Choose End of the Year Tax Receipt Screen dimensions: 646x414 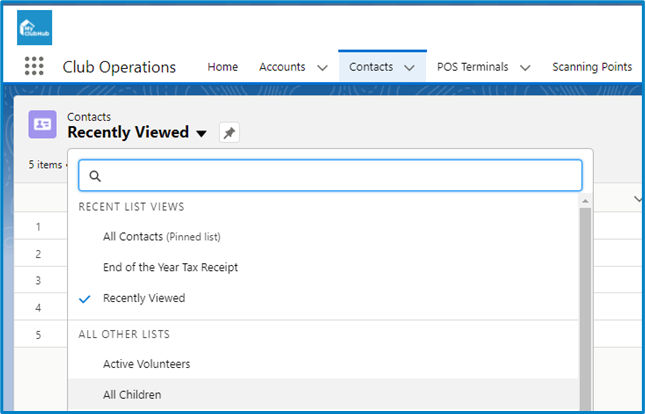[170, 267]
